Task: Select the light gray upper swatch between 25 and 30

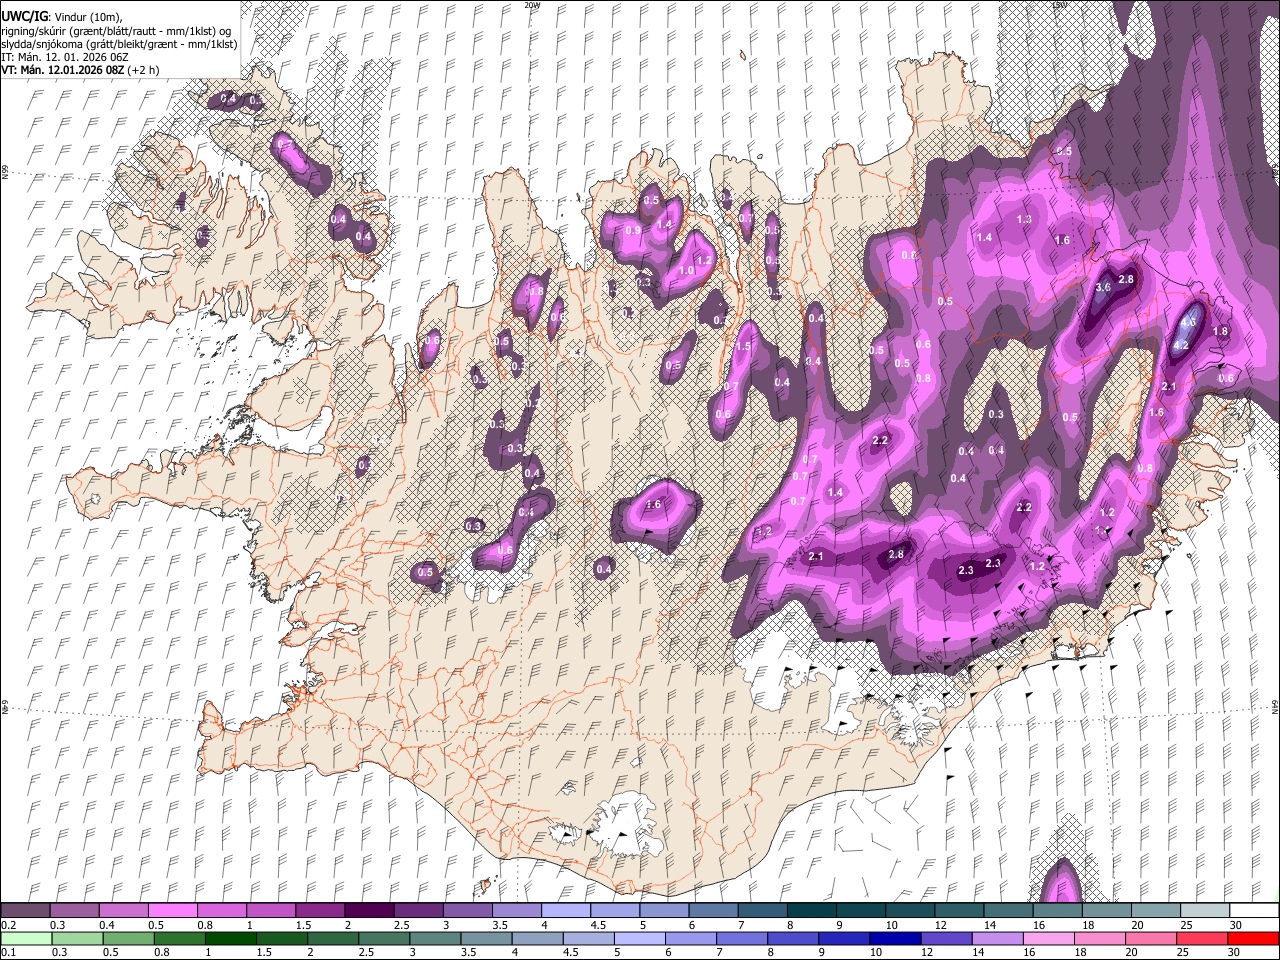Action: point(1203,910)
